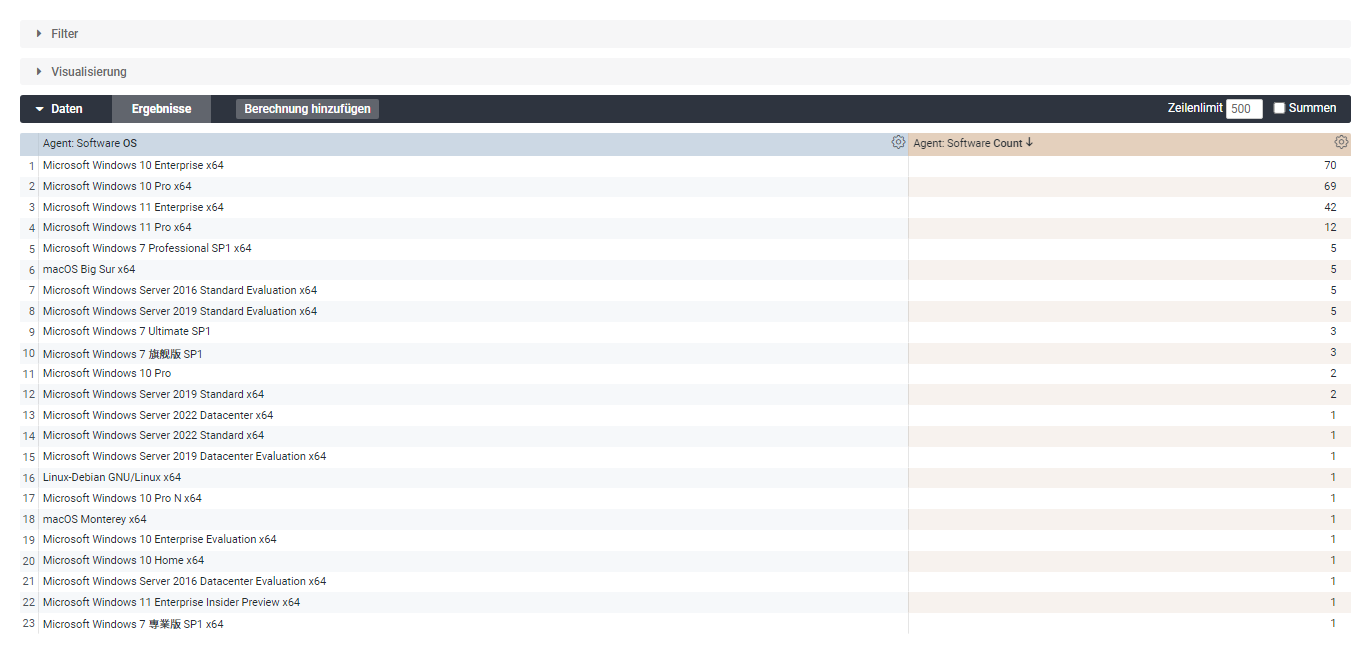Click count value 69
The image size is (1369, 660).
(1330, 186)
